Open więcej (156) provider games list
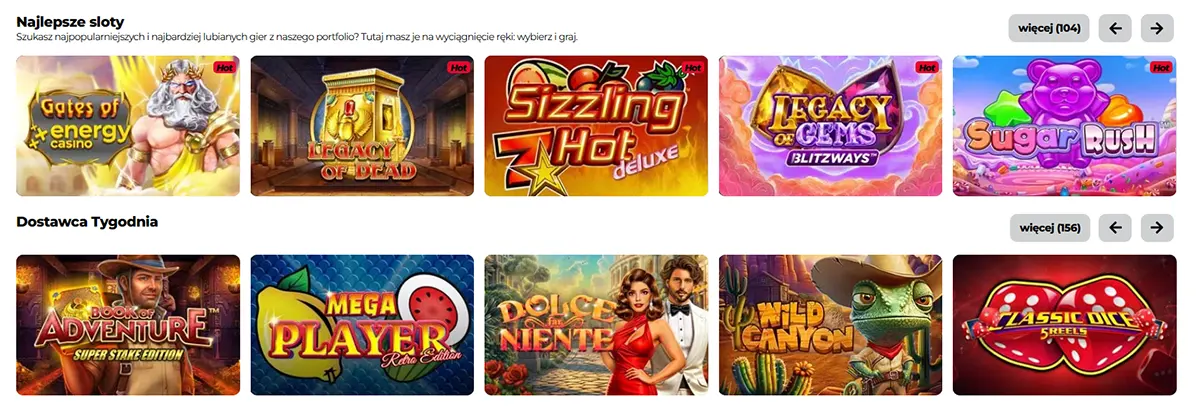 point(1049,228)
